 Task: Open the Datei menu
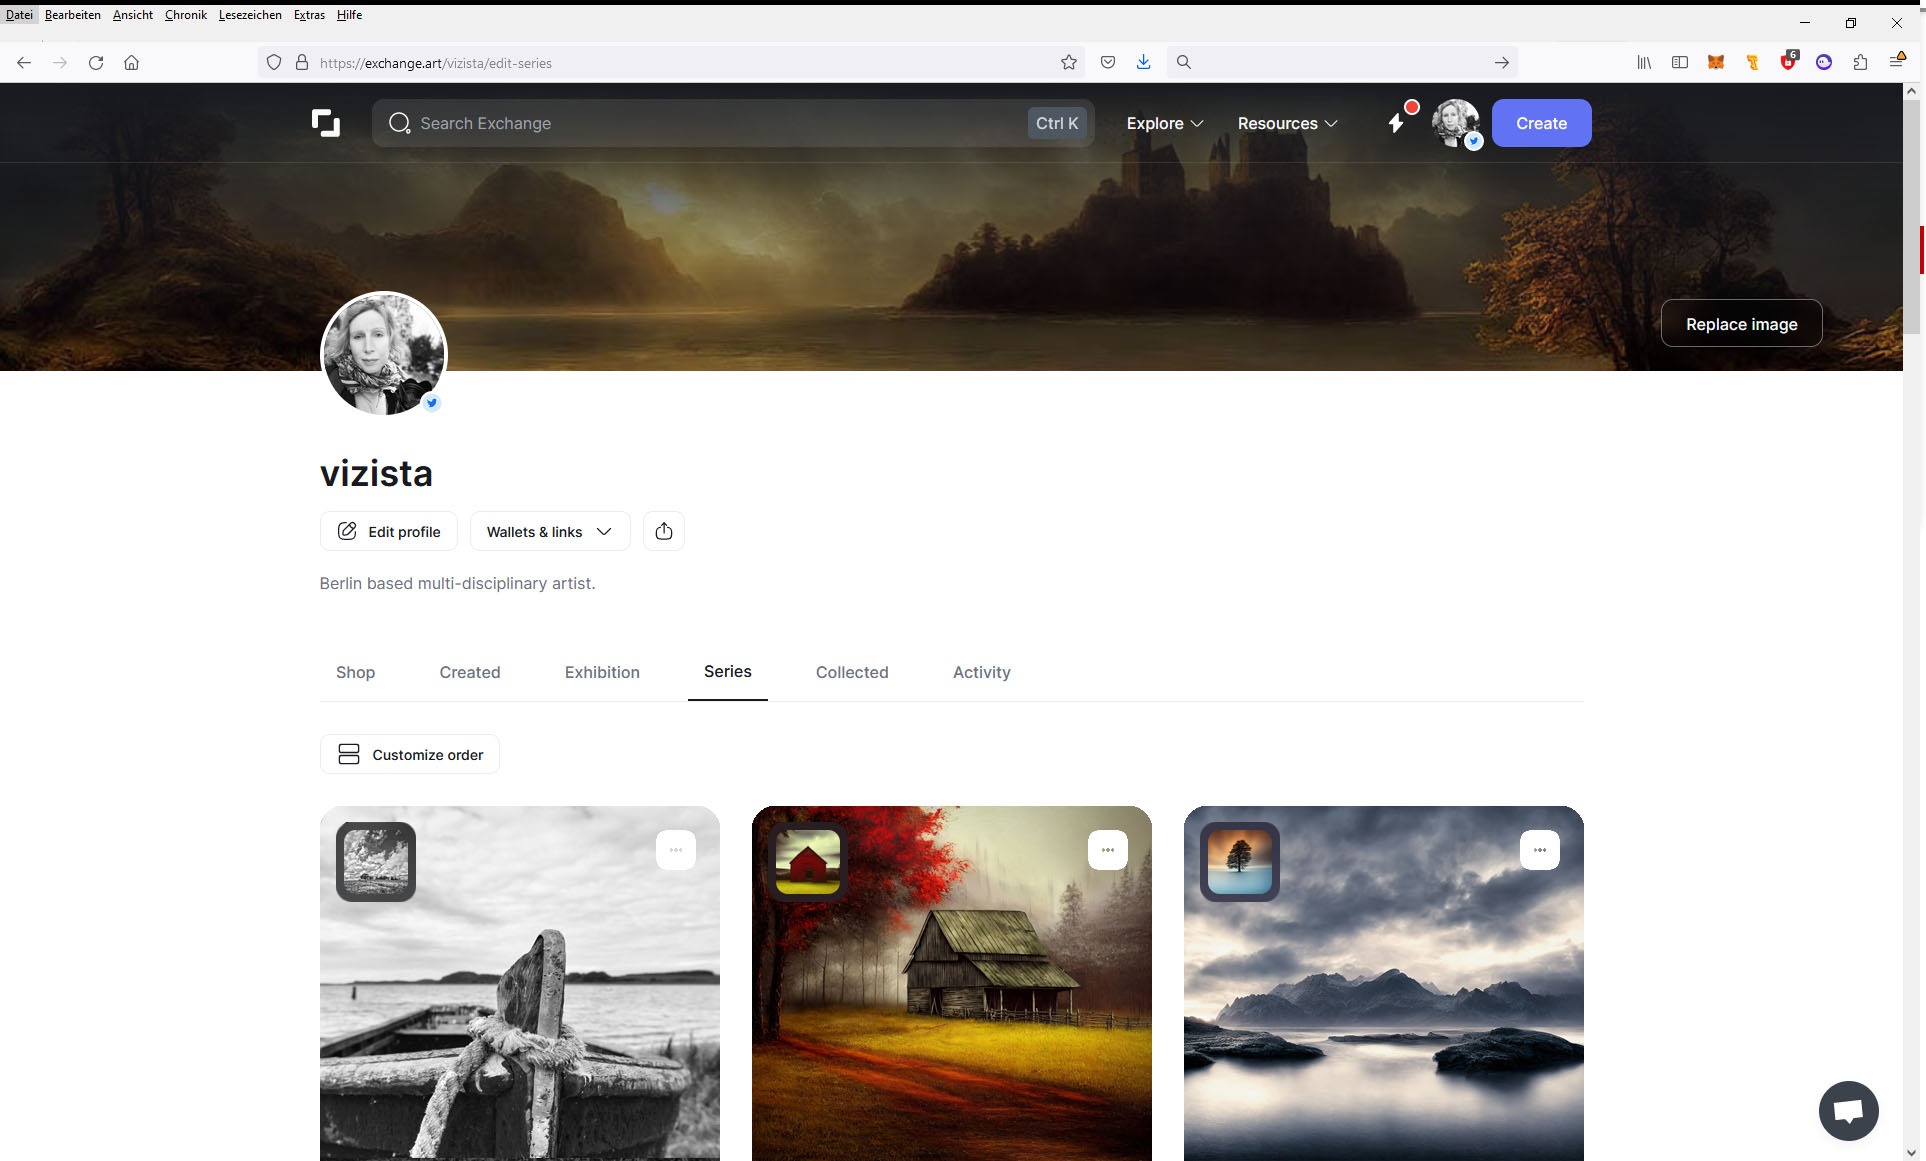coord(19,15)
